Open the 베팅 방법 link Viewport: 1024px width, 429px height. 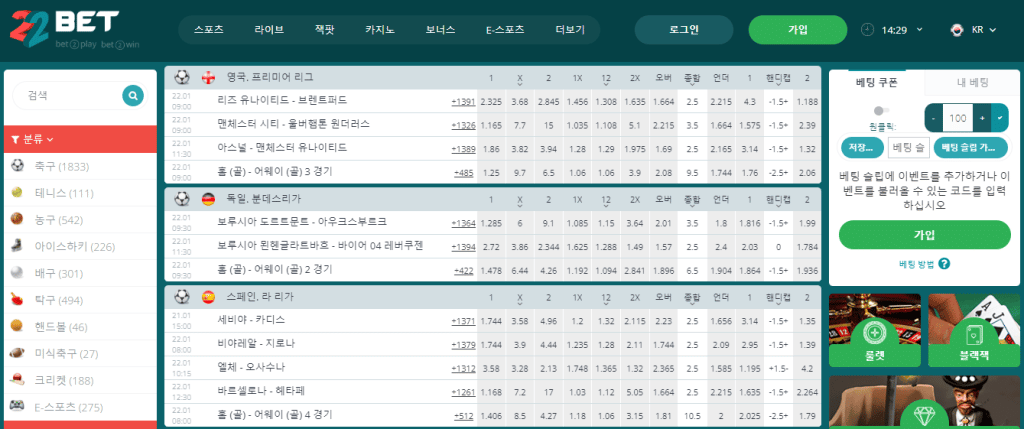tap(916, 264)
